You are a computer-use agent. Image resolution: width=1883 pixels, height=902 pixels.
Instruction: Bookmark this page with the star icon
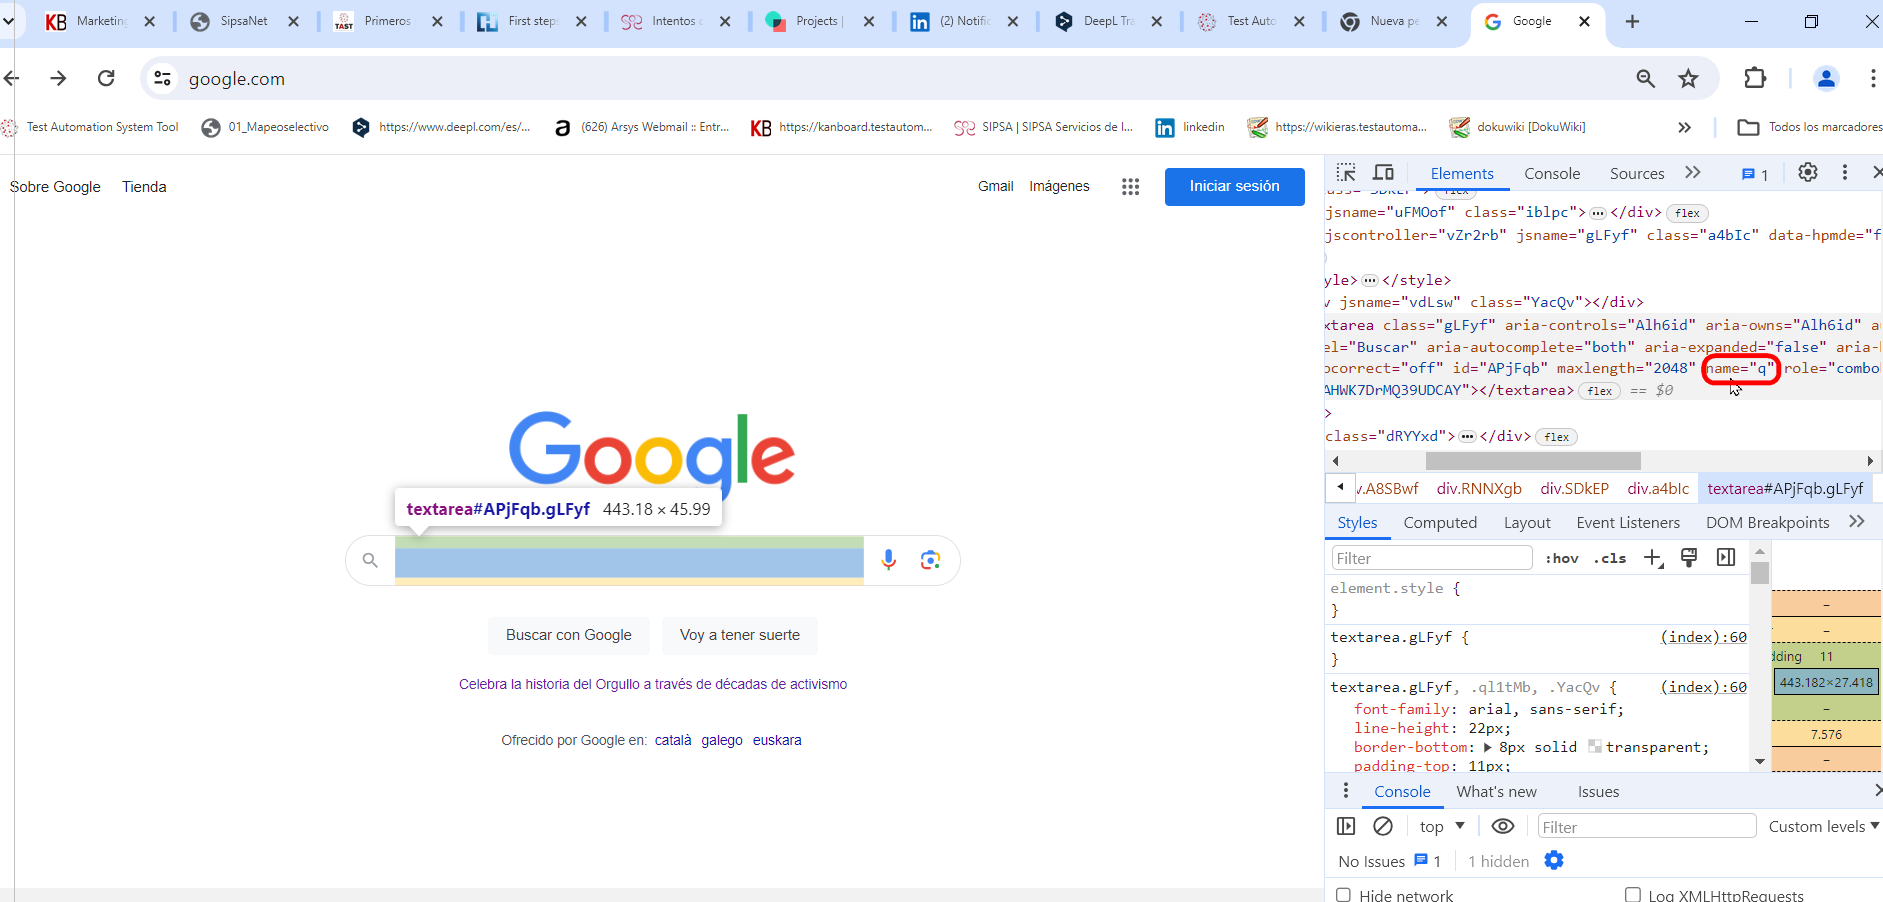(x=1688, y=79)
